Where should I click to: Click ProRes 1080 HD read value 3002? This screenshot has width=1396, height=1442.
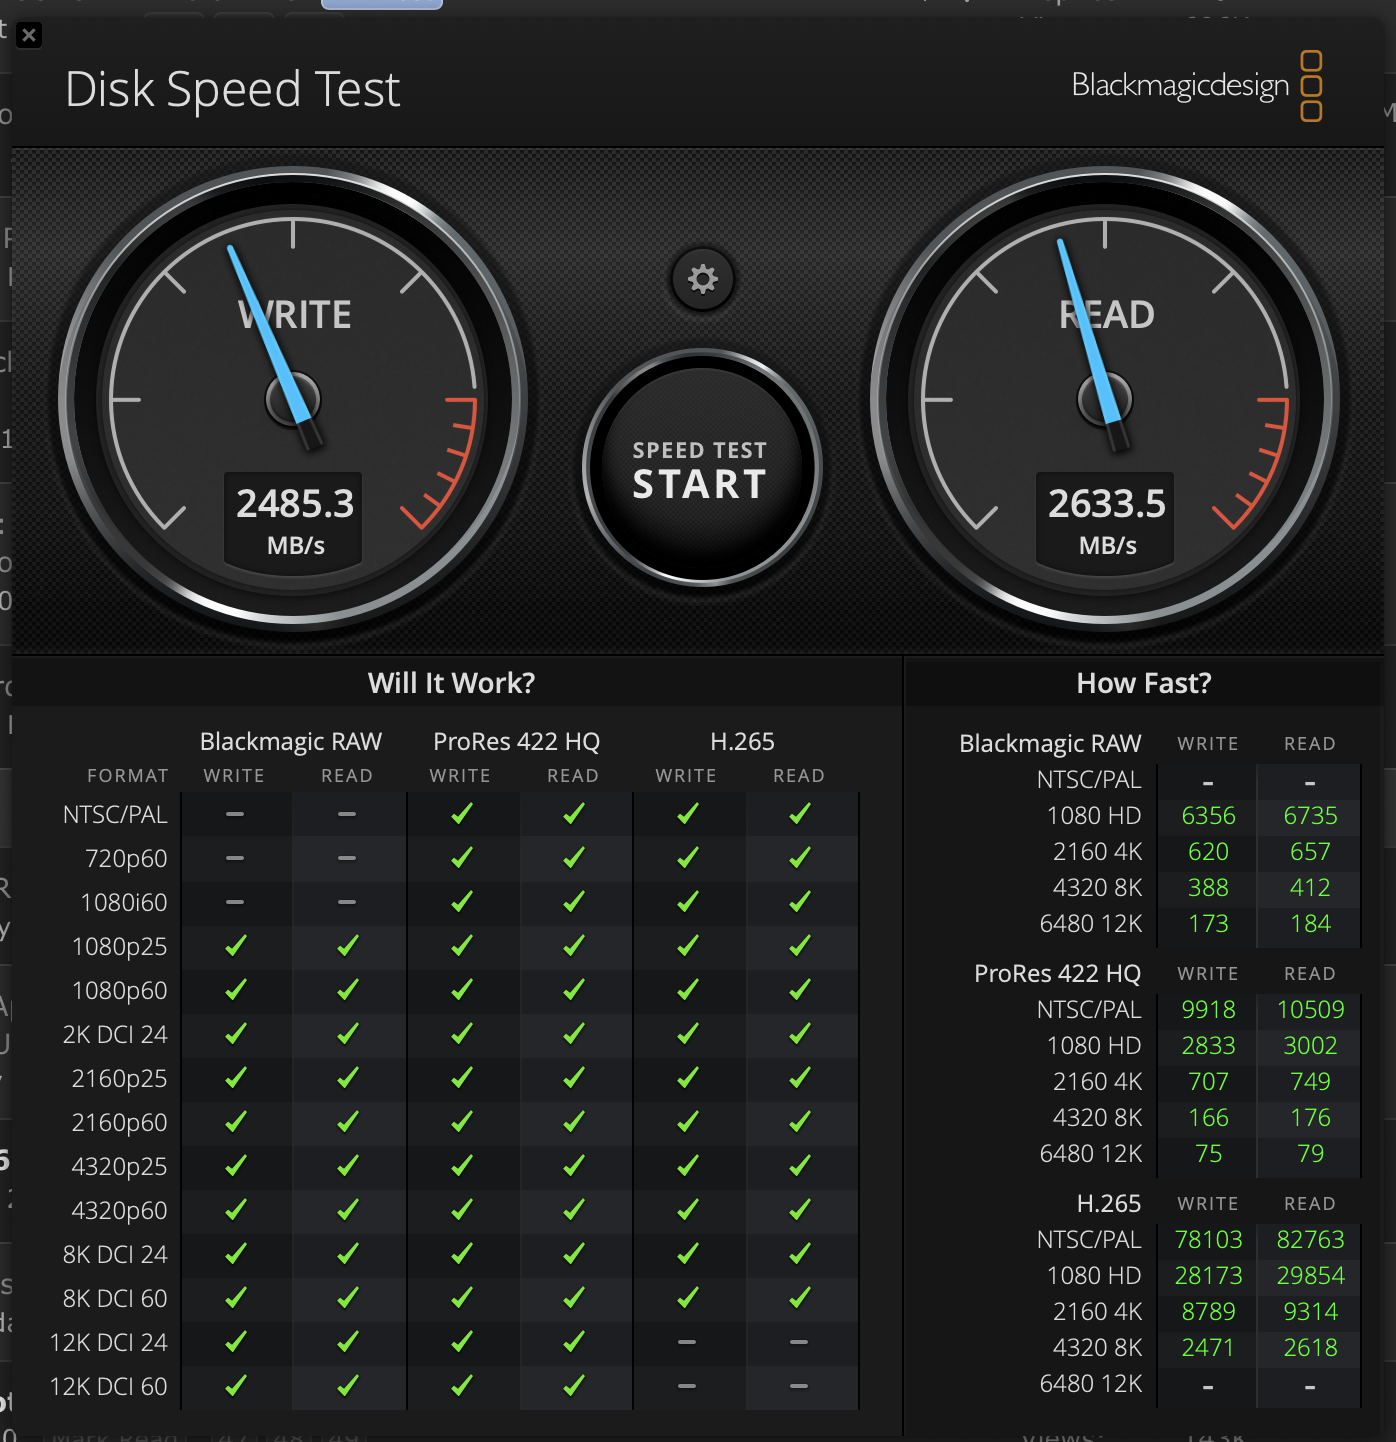pyautogui.click(x=1311, y=1046)
